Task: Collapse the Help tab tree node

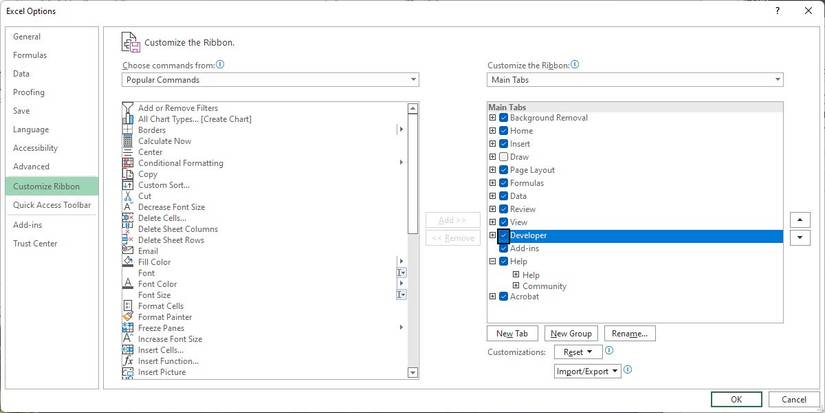Action: (492, 261)
